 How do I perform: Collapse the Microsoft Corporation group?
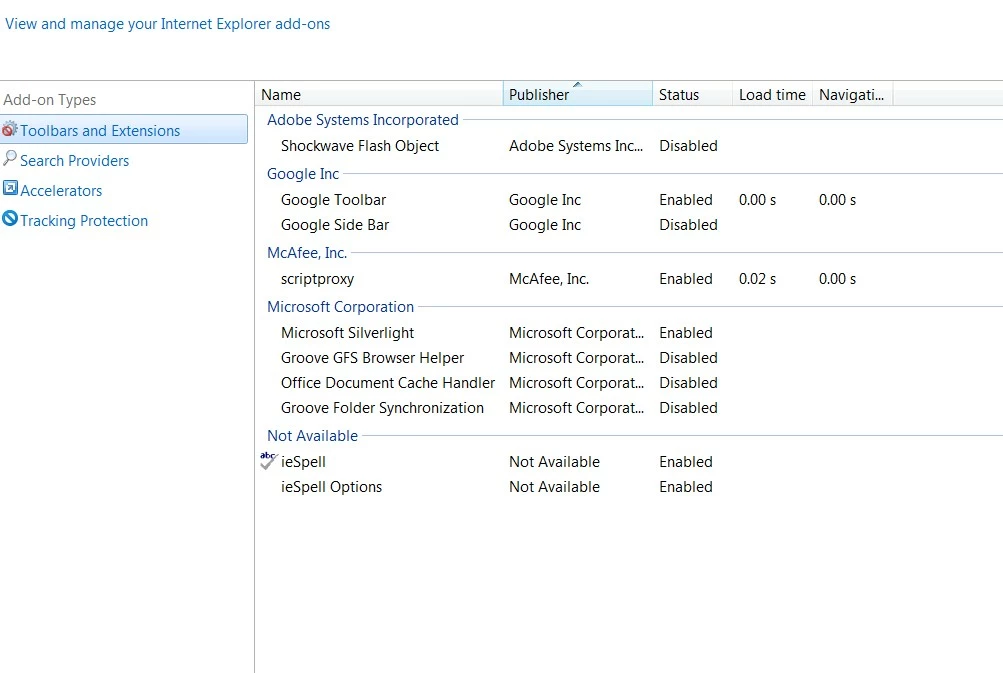(x=340, y=307)
